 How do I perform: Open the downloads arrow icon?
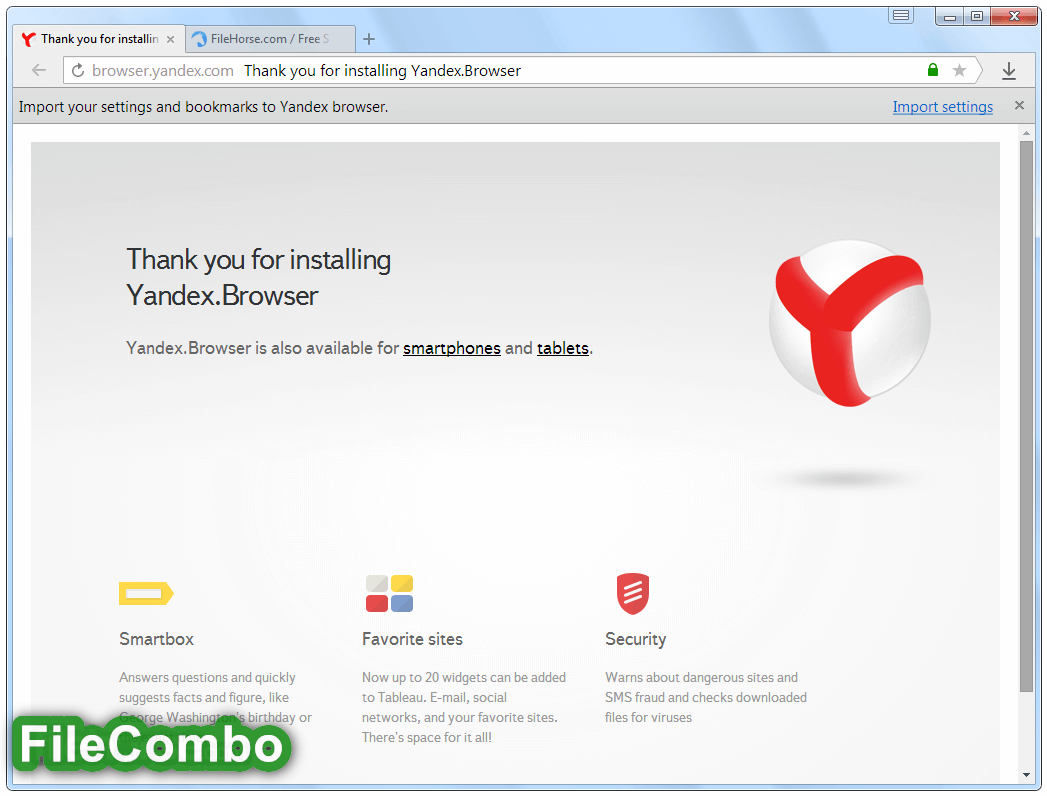click(1009, 71)
